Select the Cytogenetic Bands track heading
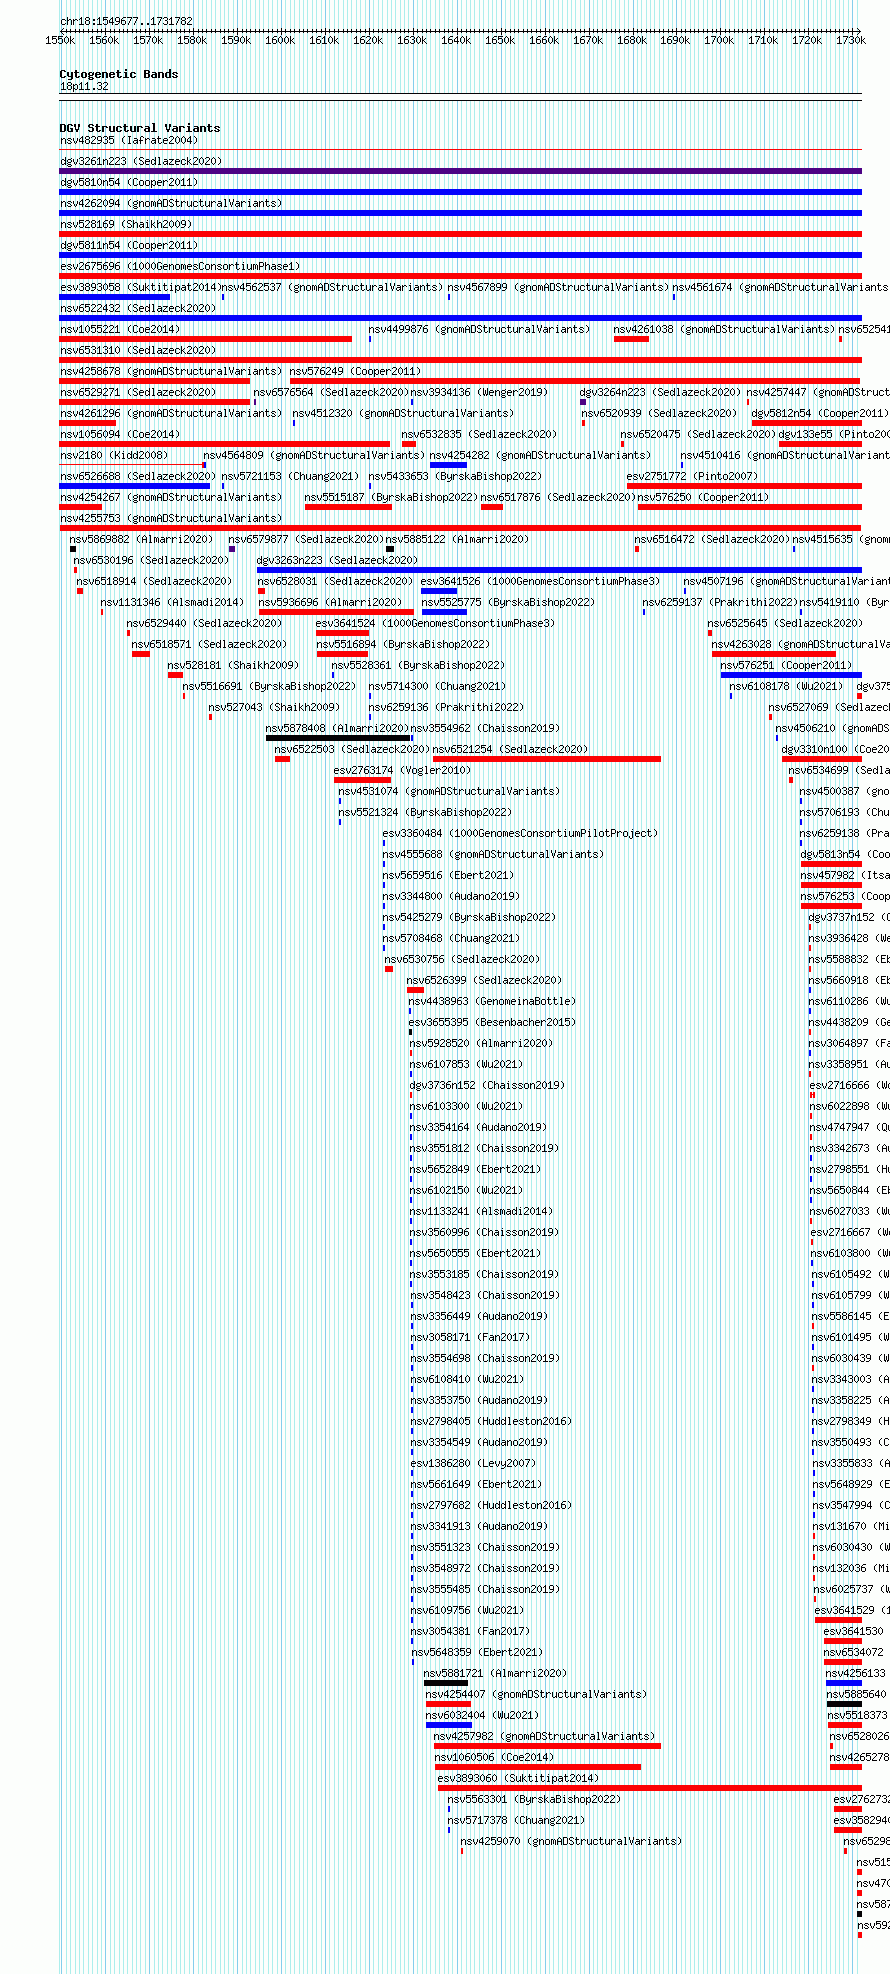This screenshot has width=890, height=1974. (x=118, y=74)
